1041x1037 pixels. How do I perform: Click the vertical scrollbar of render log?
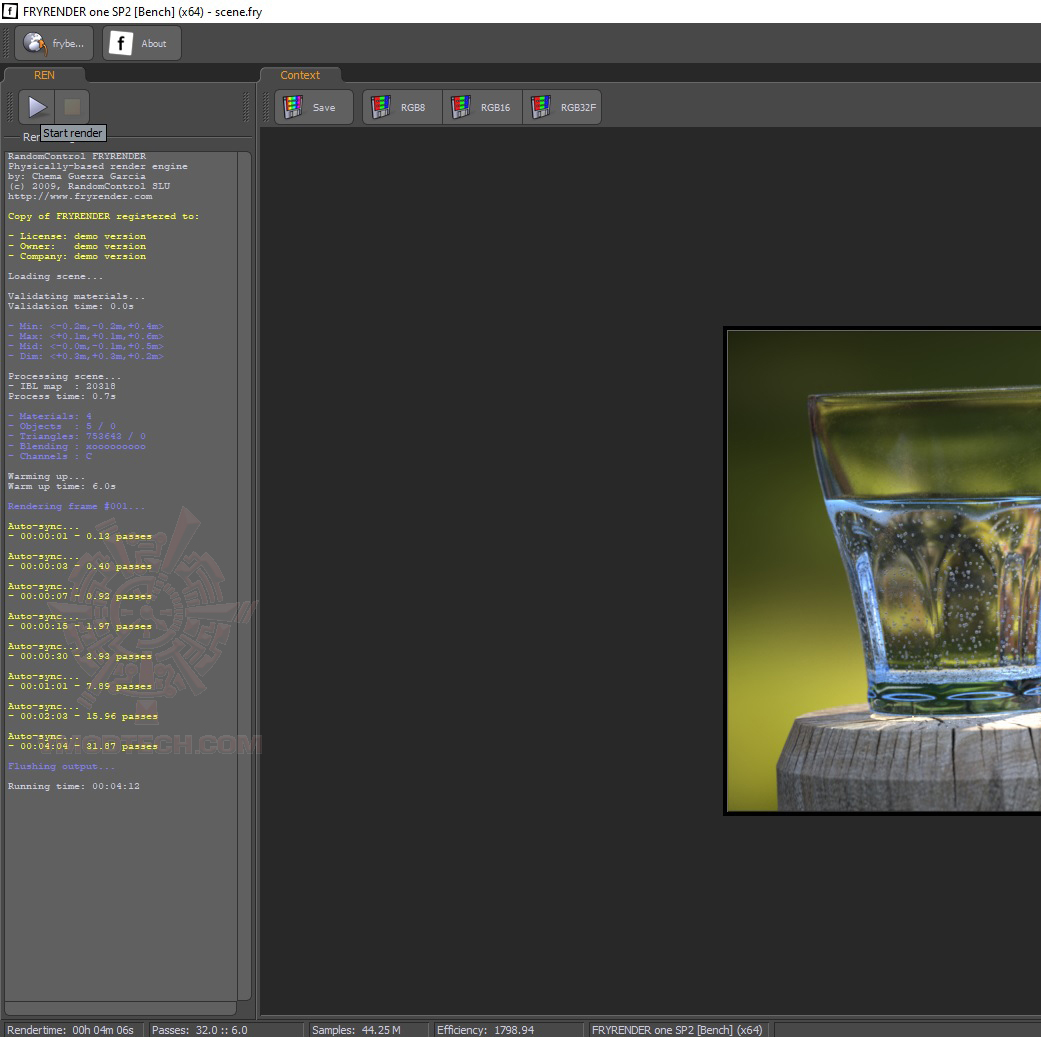(x=244, y=576)
